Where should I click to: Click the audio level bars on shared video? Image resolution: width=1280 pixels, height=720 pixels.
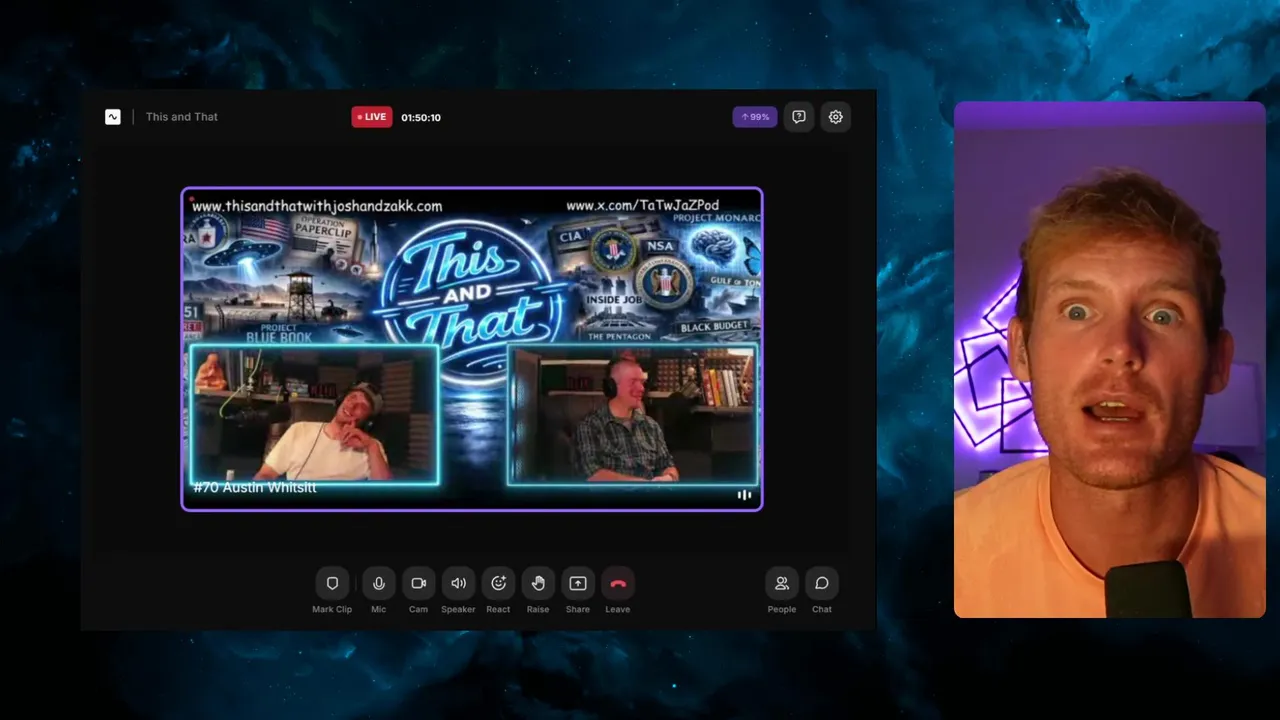click(x=744, y=495)
